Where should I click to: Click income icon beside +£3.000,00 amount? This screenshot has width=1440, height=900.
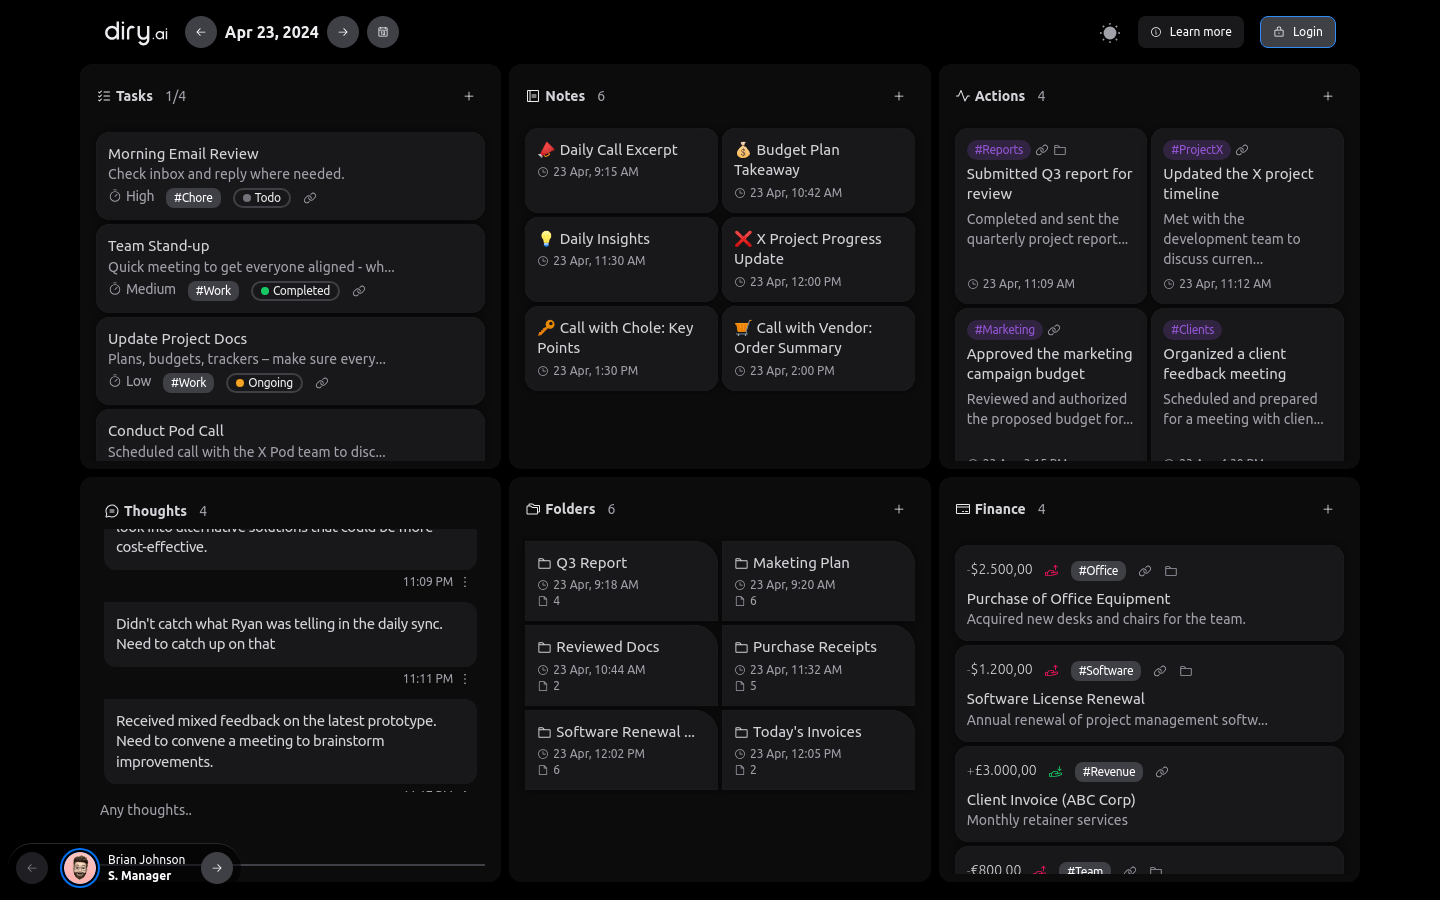click(1056, 772)
